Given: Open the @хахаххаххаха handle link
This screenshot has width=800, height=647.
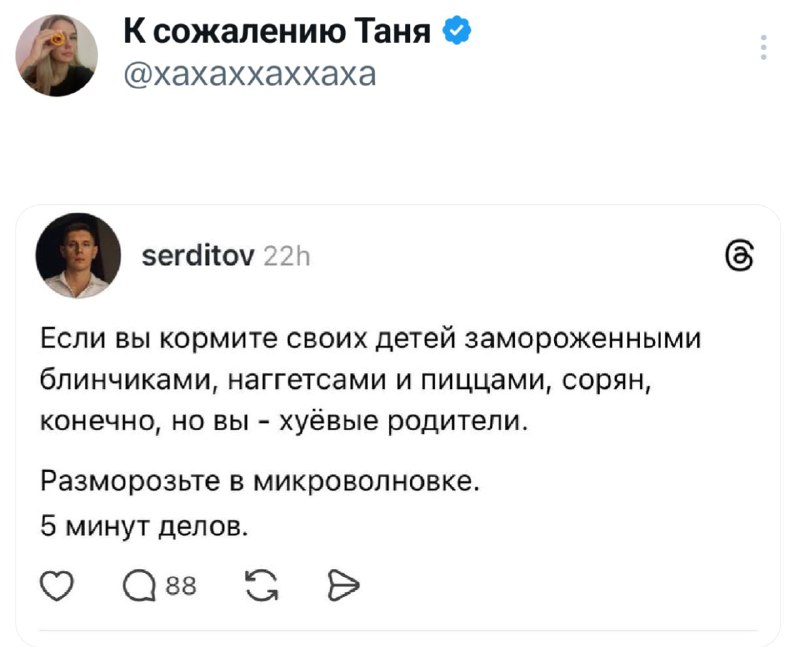Looking at the screenshot, I should coord(250,72).
